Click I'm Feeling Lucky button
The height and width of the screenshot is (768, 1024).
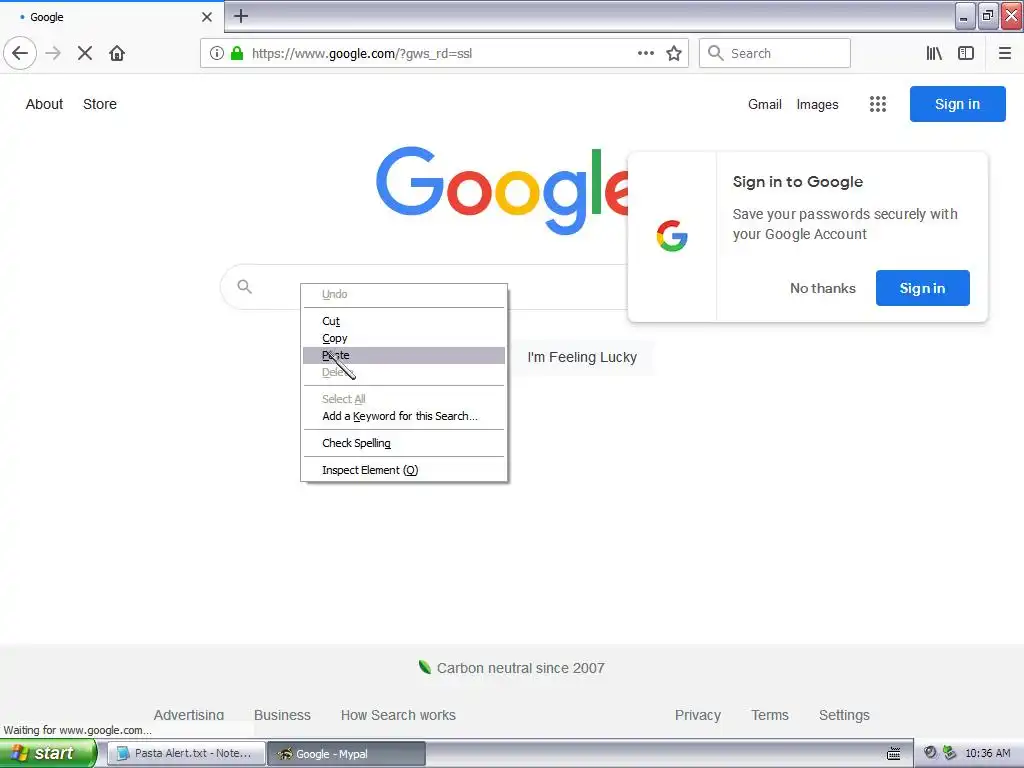(x=582, y=357)
